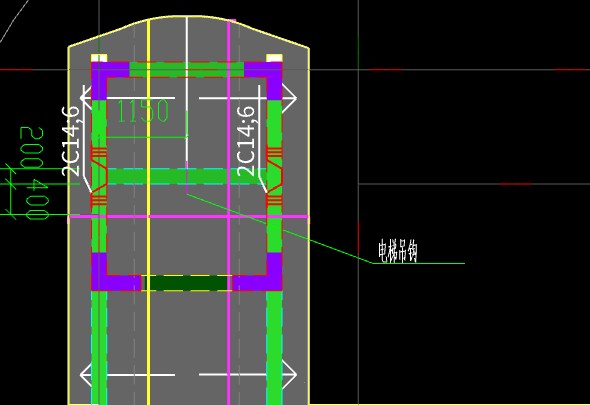590x405 pixels.
Task: Select the right 2C14;6 rebar label
Action: (x=246, y=141)
